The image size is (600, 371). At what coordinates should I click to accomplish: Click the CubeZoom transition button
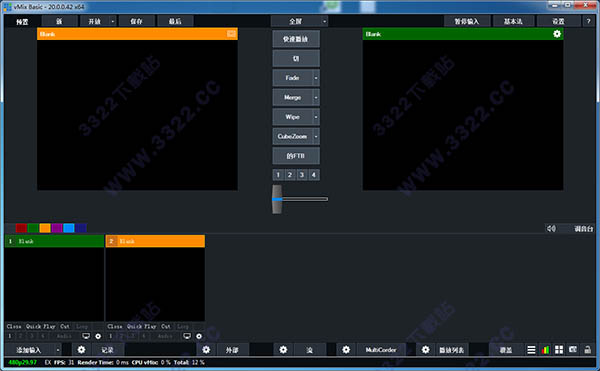(x=292, y=137)
